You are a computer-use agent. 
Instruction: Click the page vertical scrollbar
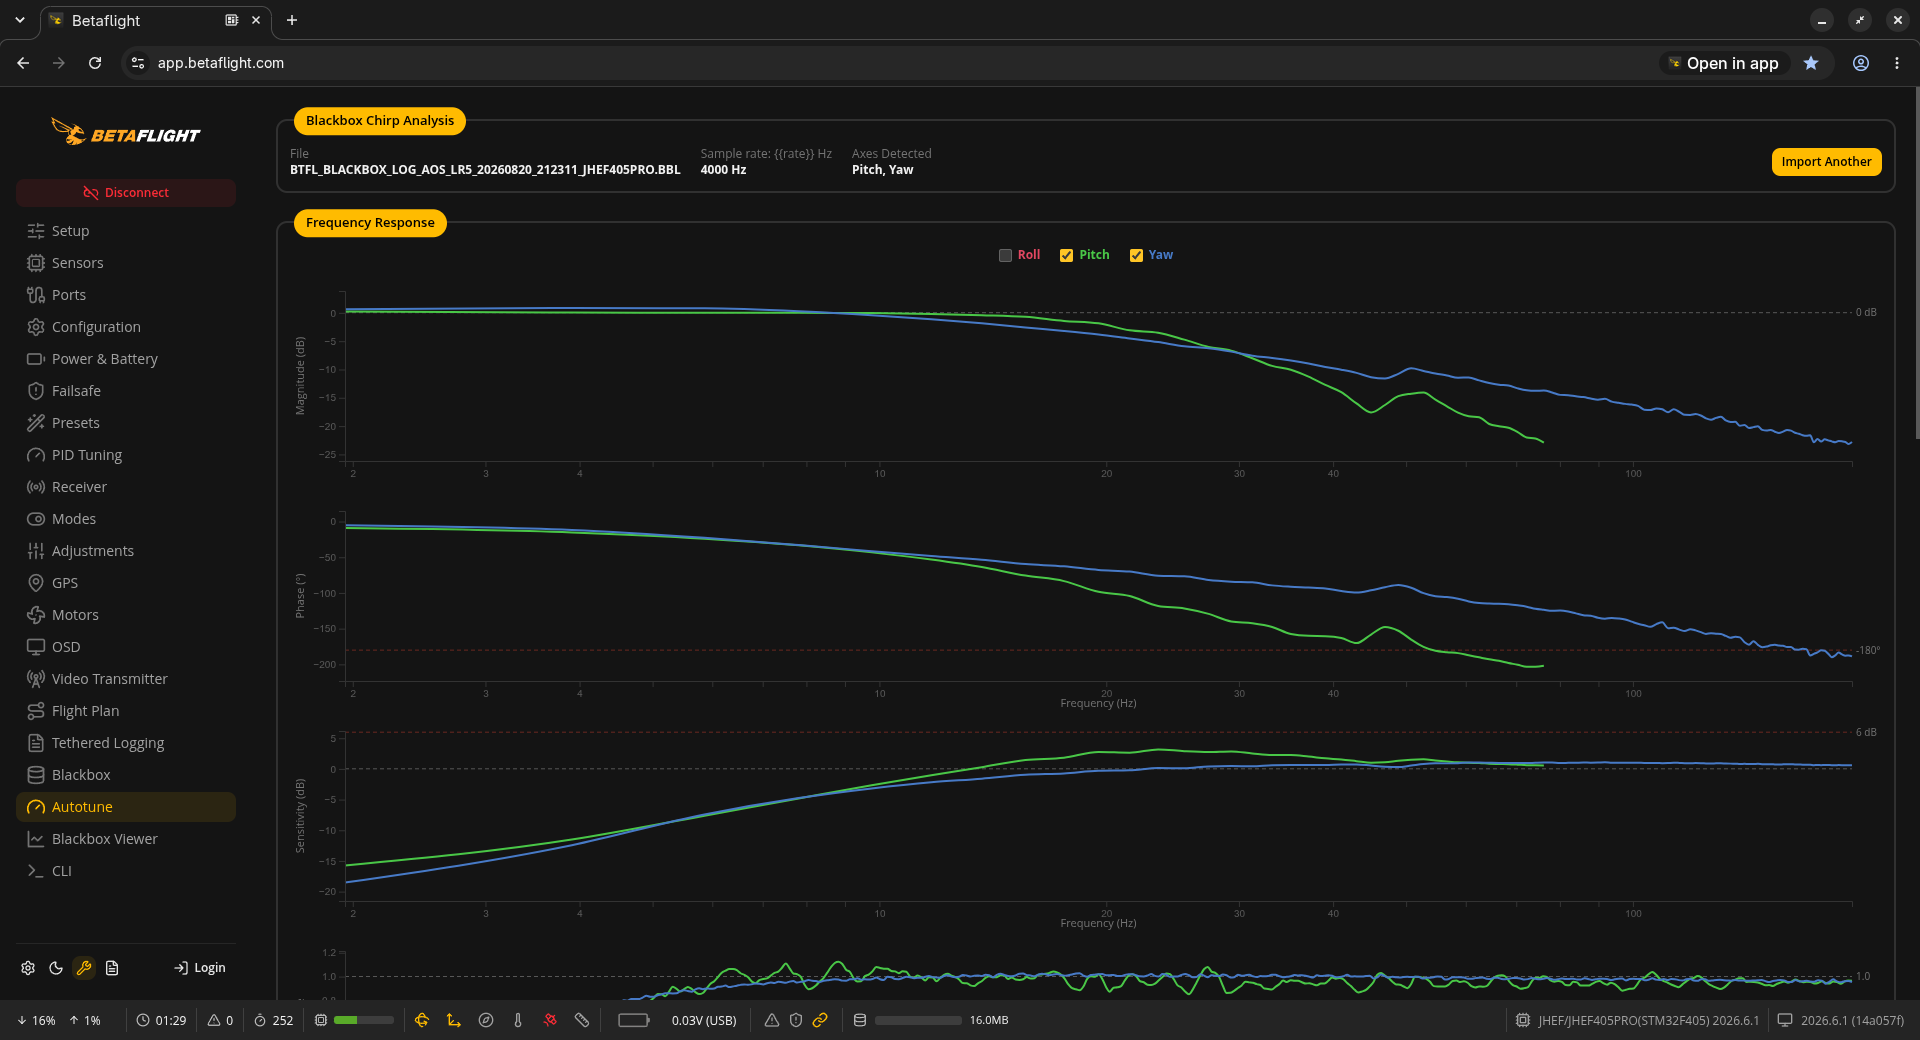point(1916,265)
